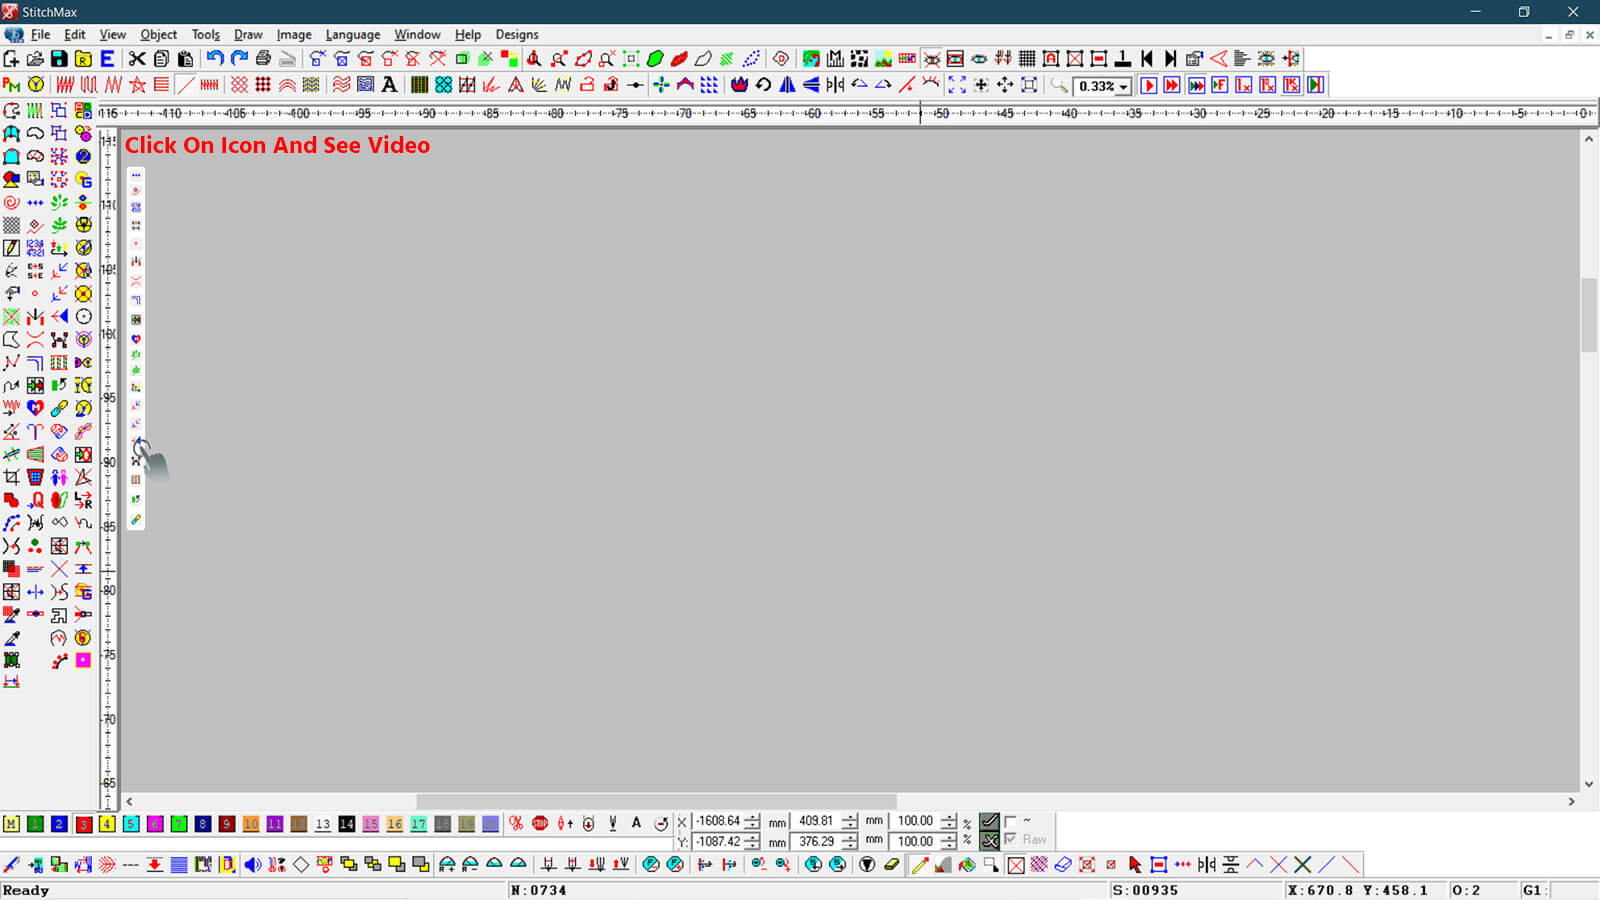Click the Print icon in toolbar
The image size is (1600, 900).
point(263,59)
